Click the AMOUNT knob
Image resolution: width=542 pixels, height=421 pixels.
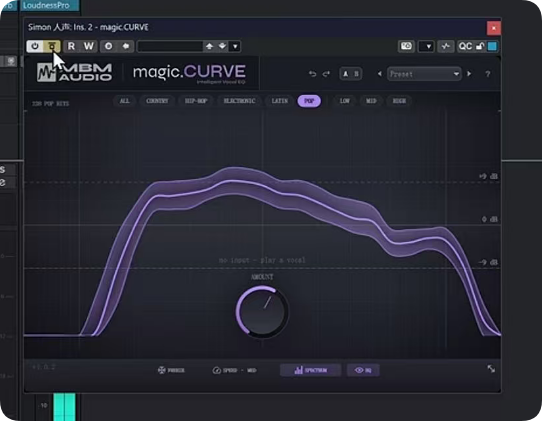[262, 311]
